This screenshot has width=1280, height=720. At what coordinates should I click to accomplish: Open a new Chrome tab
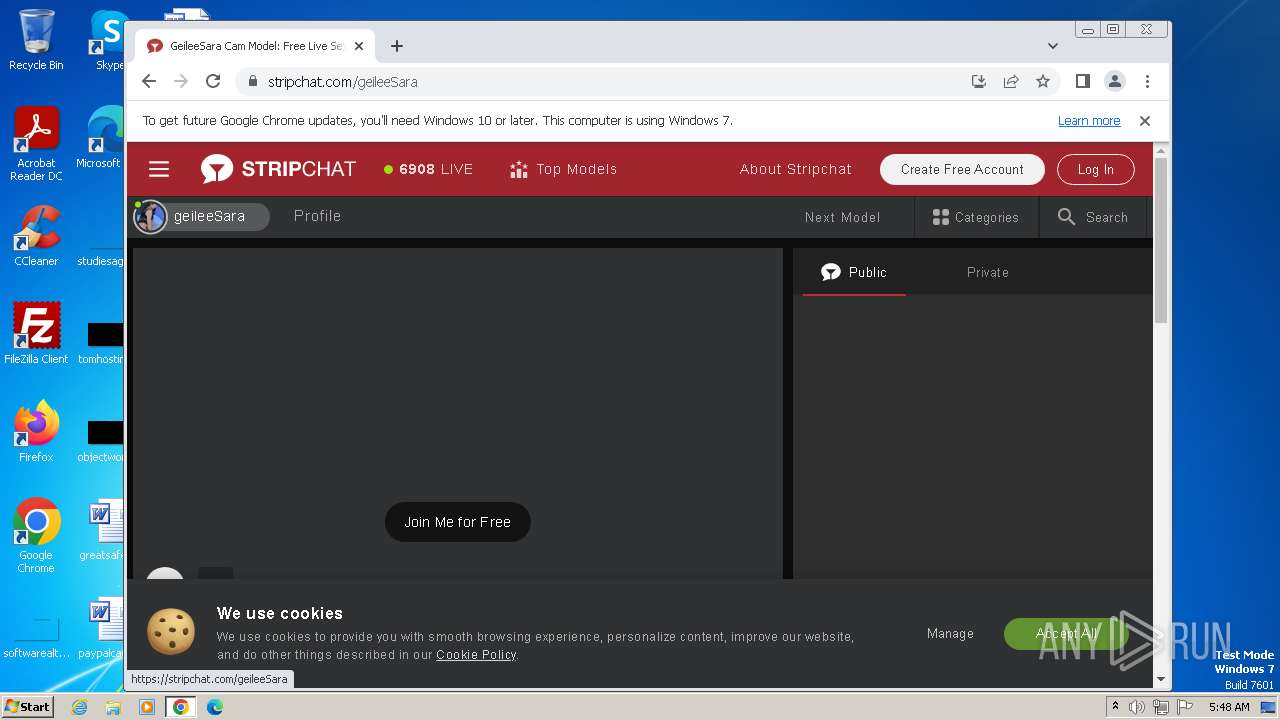(397, 46)
